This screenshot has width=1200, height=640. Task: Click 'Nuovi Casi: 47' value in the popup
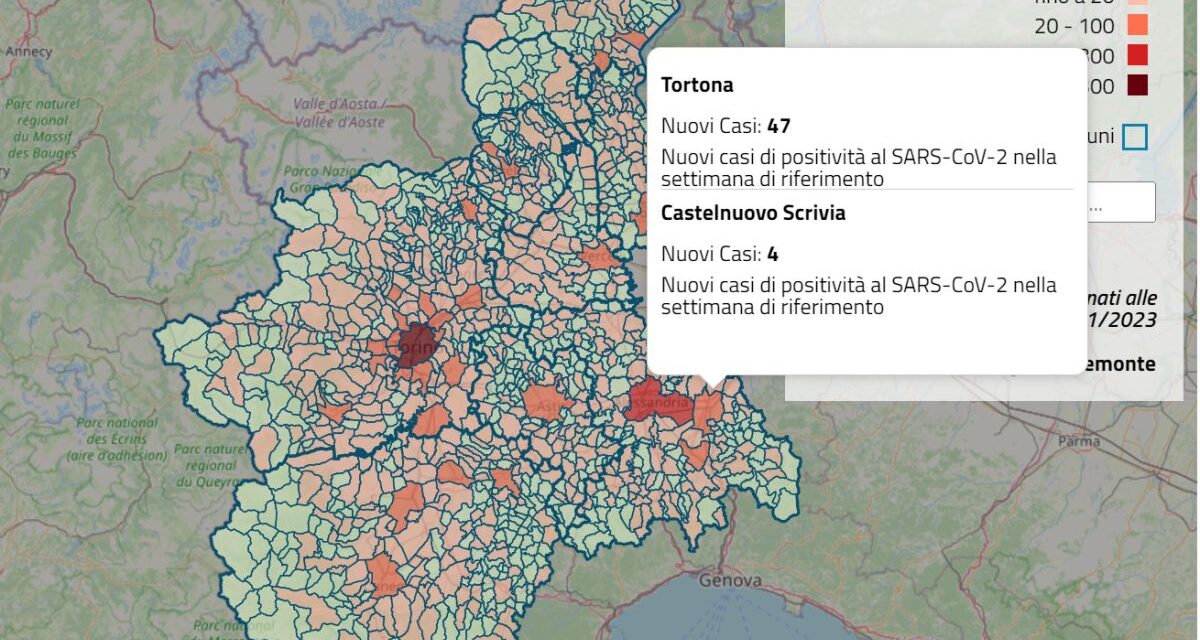click(x=724, y=126)
